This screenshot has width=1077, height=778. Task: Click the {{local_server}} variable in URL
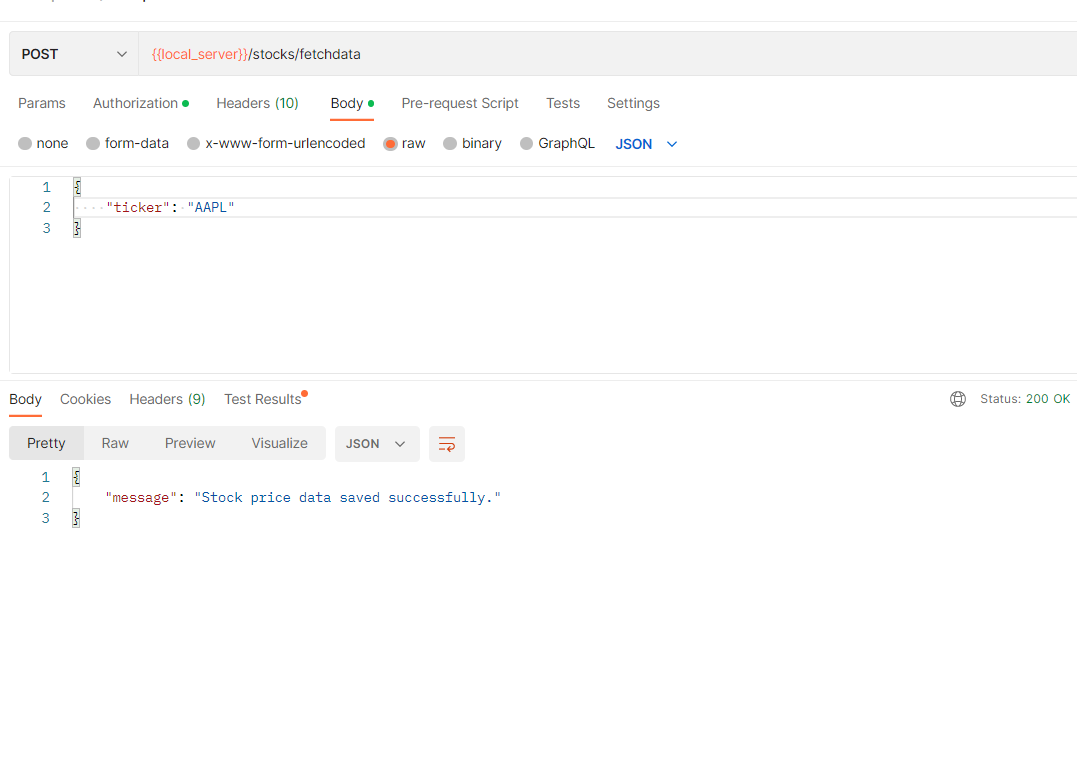(x=199, y=54)
